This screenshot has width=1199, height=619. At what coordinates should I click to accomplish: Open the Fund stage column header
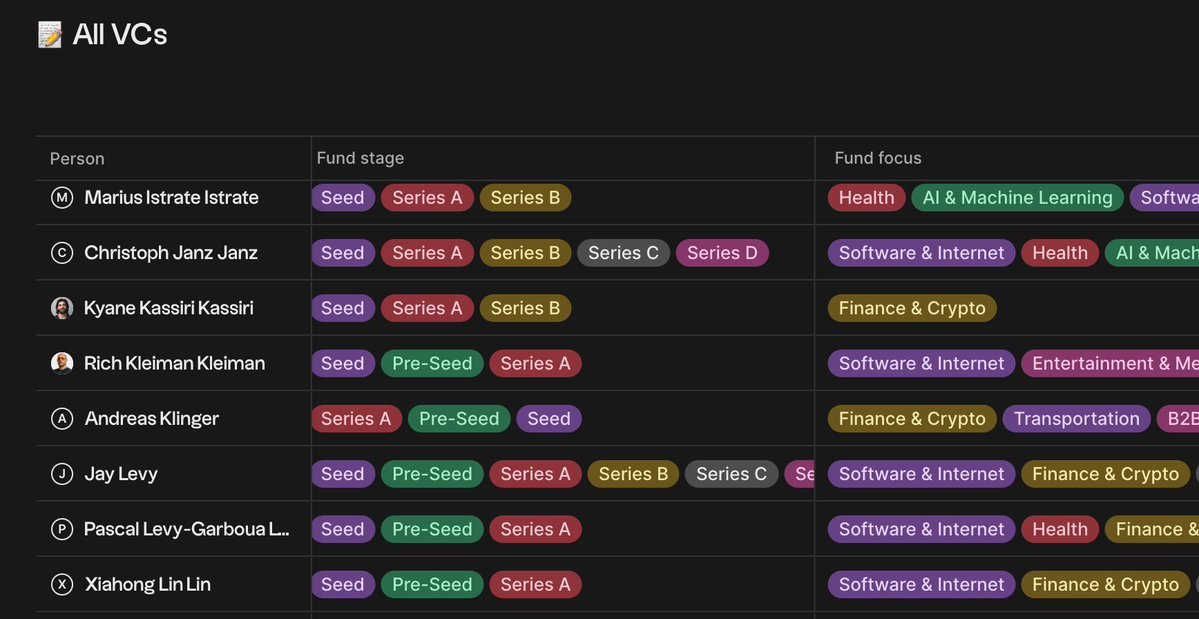point(360,158)
